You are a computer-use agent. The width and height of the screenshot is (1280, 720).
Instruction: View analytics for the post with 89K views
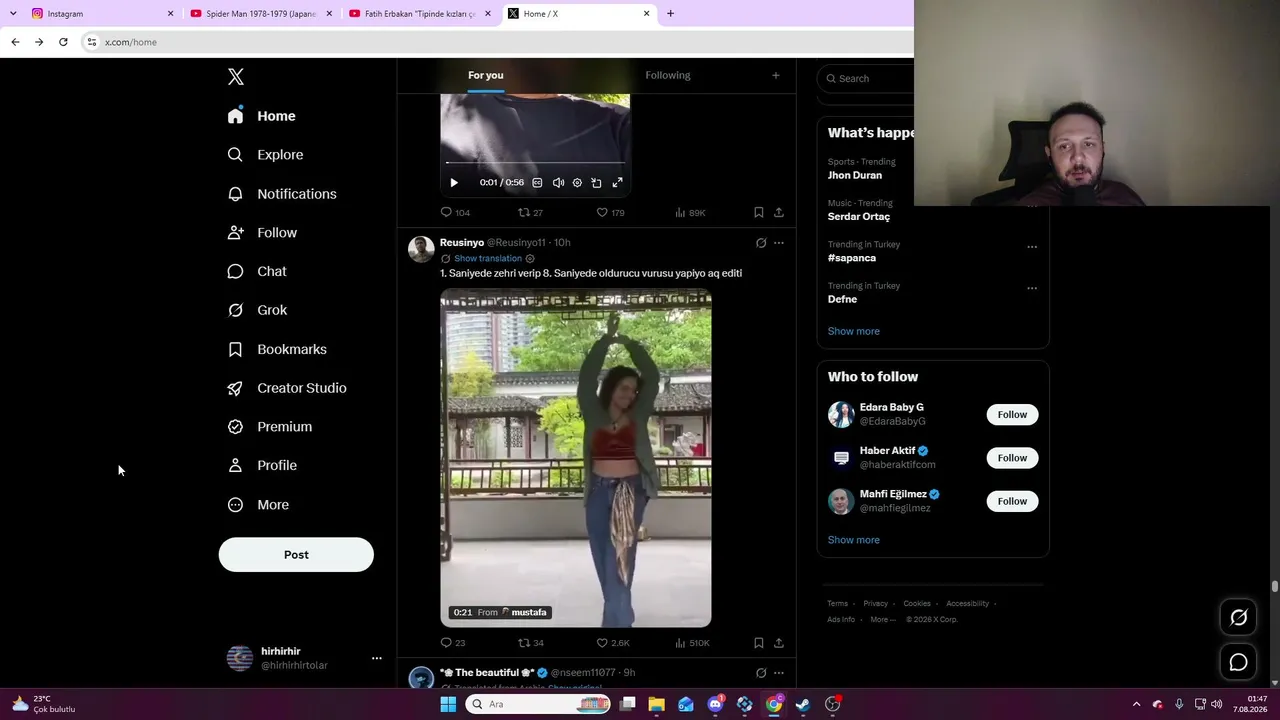690,212
